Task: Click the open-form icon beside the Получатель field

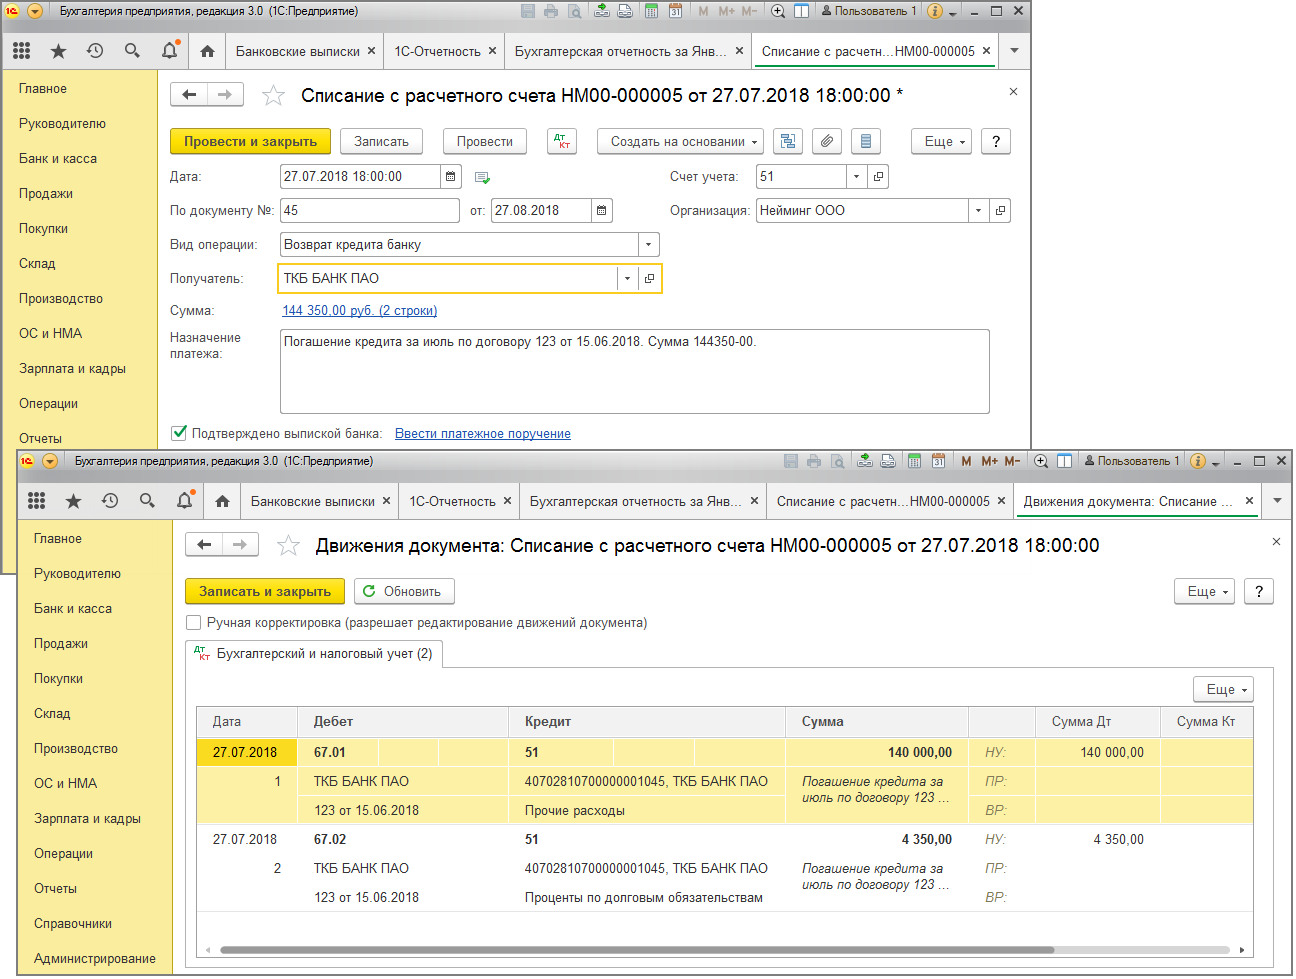Action: pos(649,279)
